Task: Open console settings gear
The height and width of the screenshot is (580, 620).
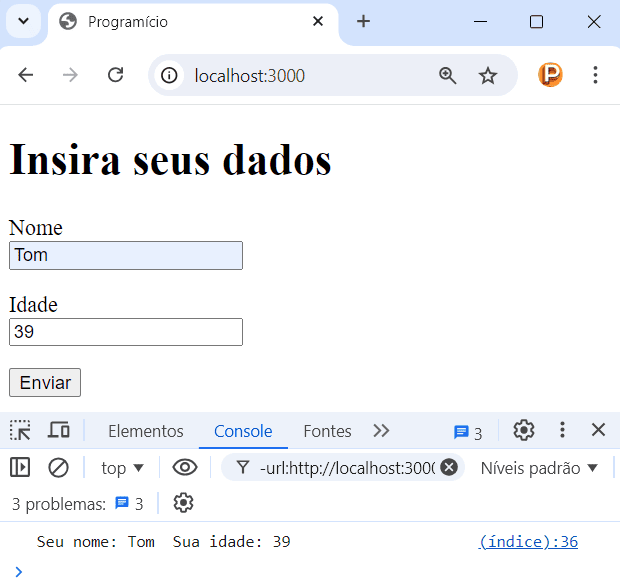Action: [x=183, y=503]
